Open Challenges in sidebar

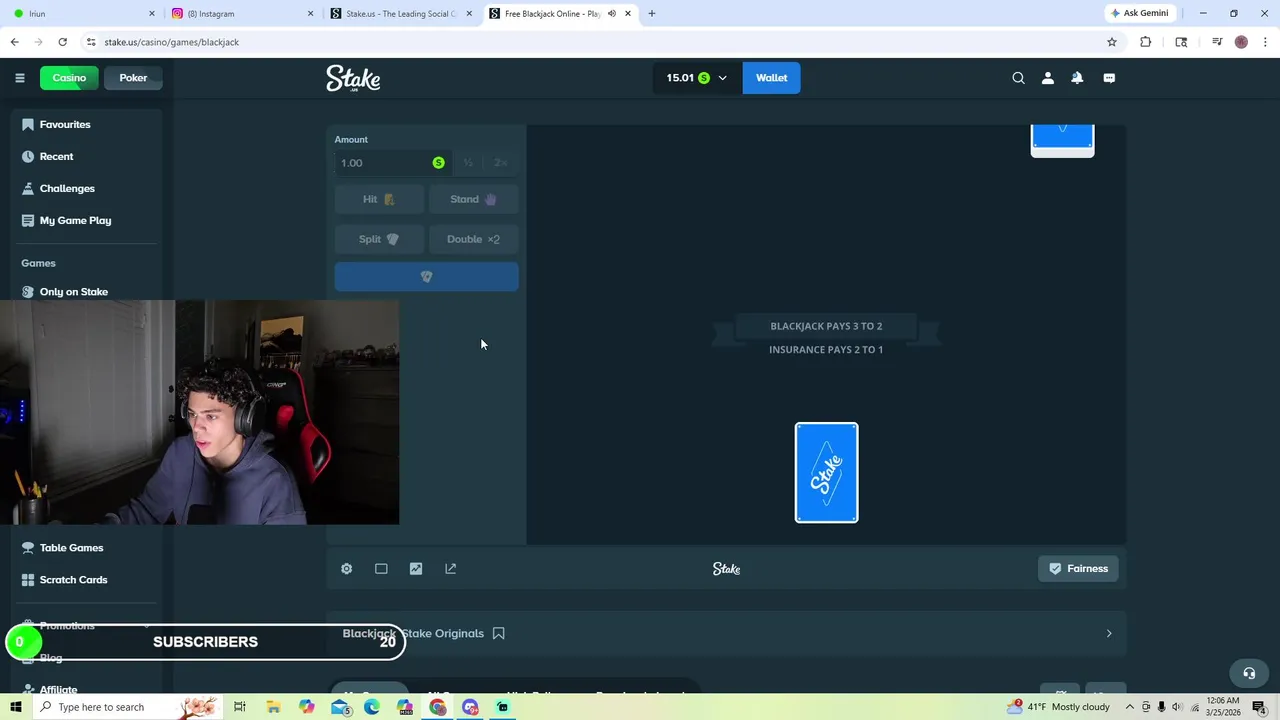coord(67,188)
